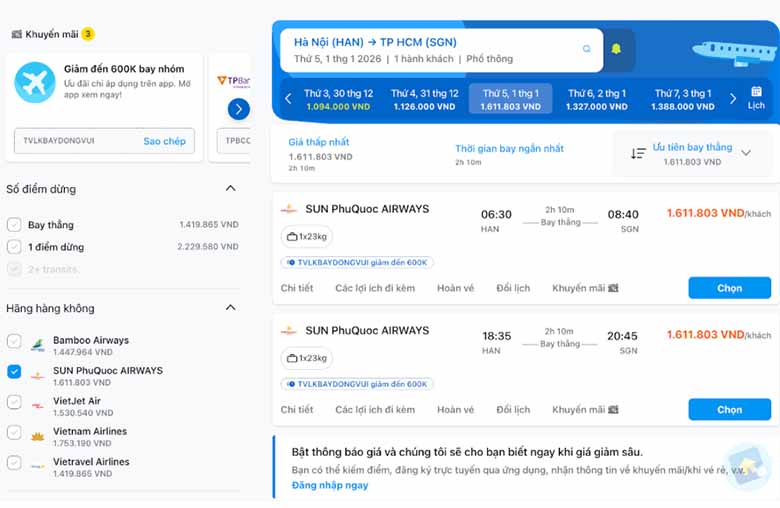Click the price alert bell icon

click(616, 49)
